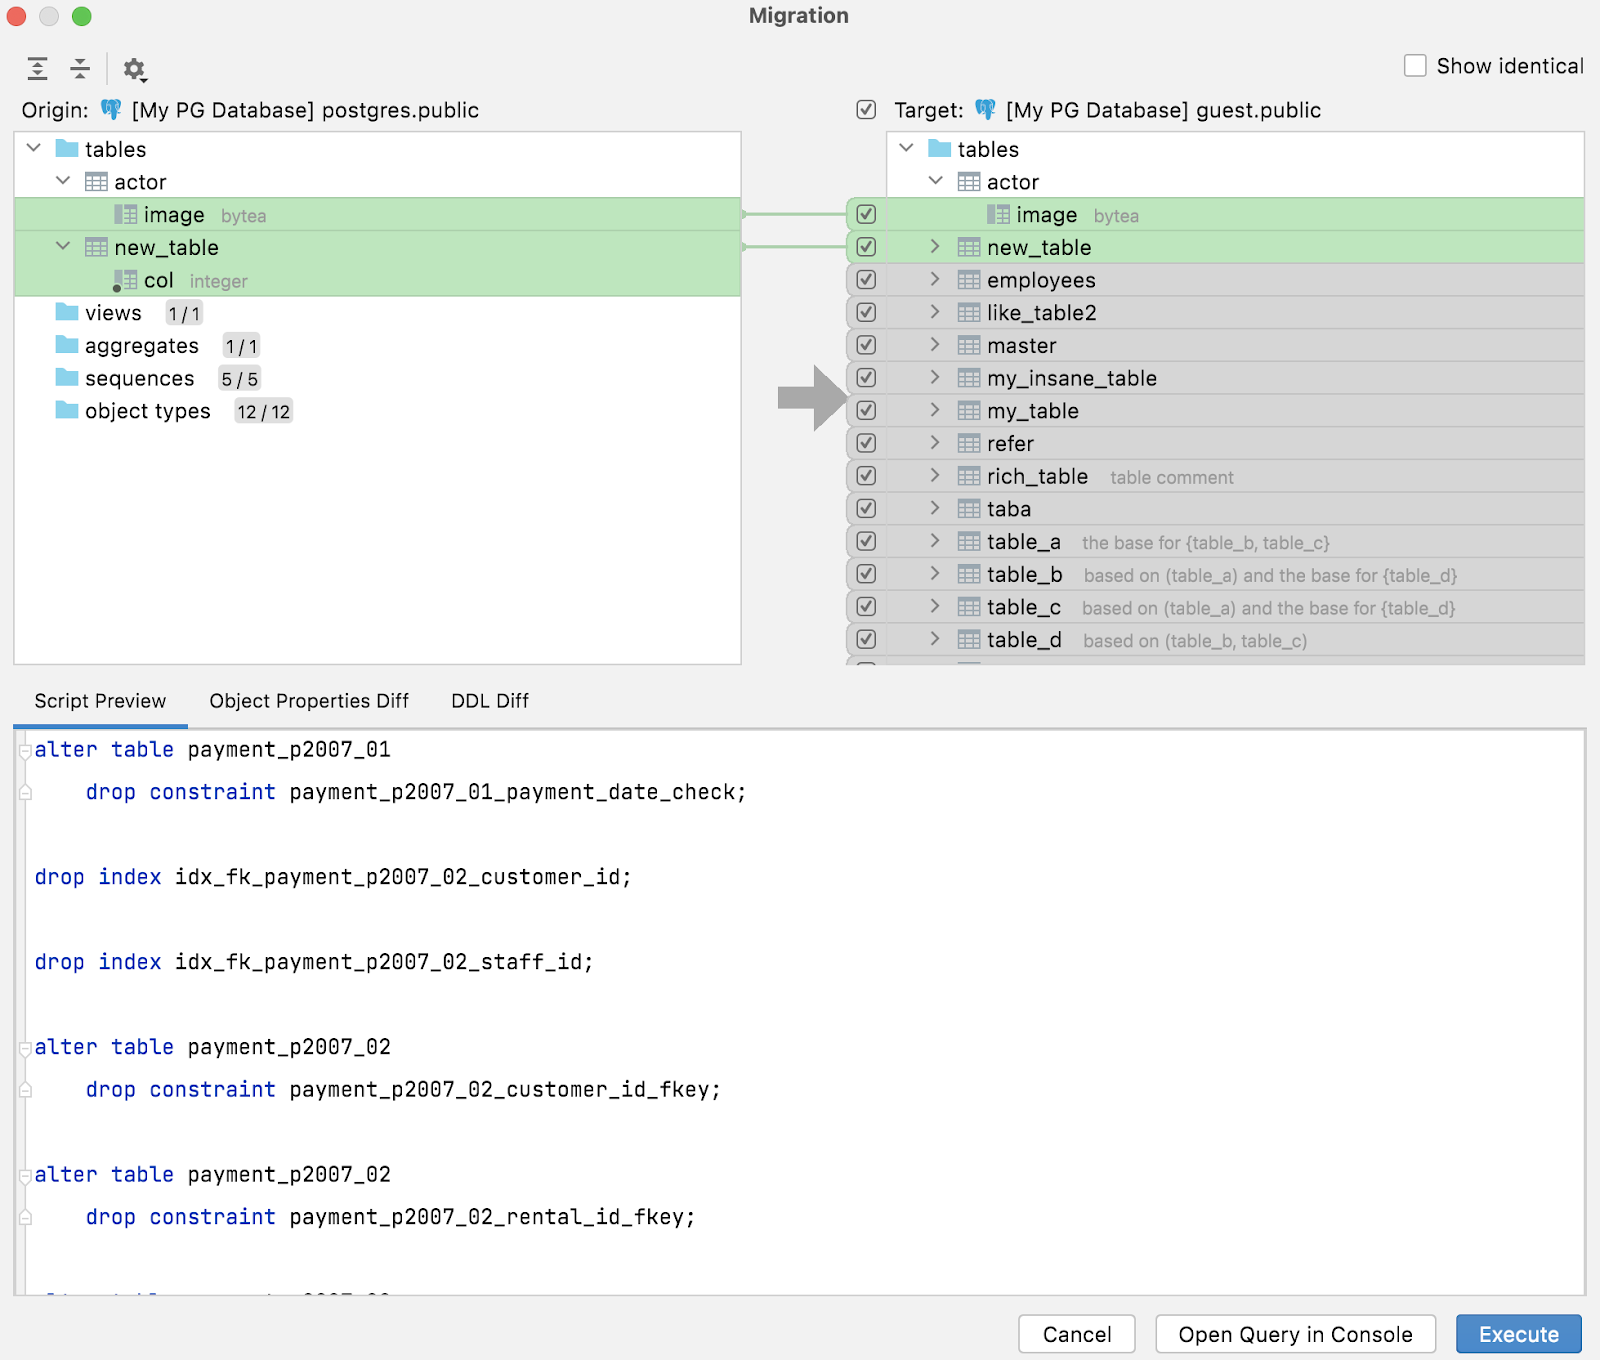Select the aggregates folder icon
This screenshot has height=1360, width=1600.
[x=67, y=345]
